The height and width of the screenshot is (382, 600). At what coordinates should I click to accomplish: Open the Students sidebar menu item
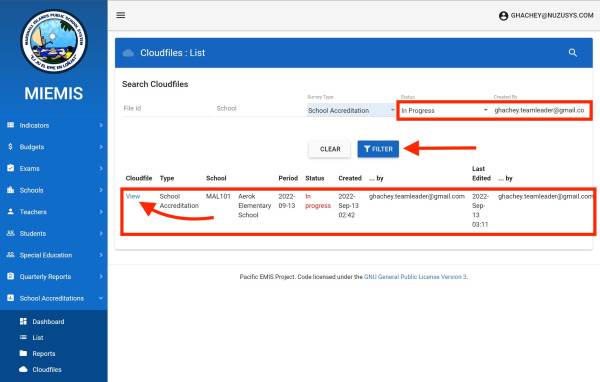54,233
